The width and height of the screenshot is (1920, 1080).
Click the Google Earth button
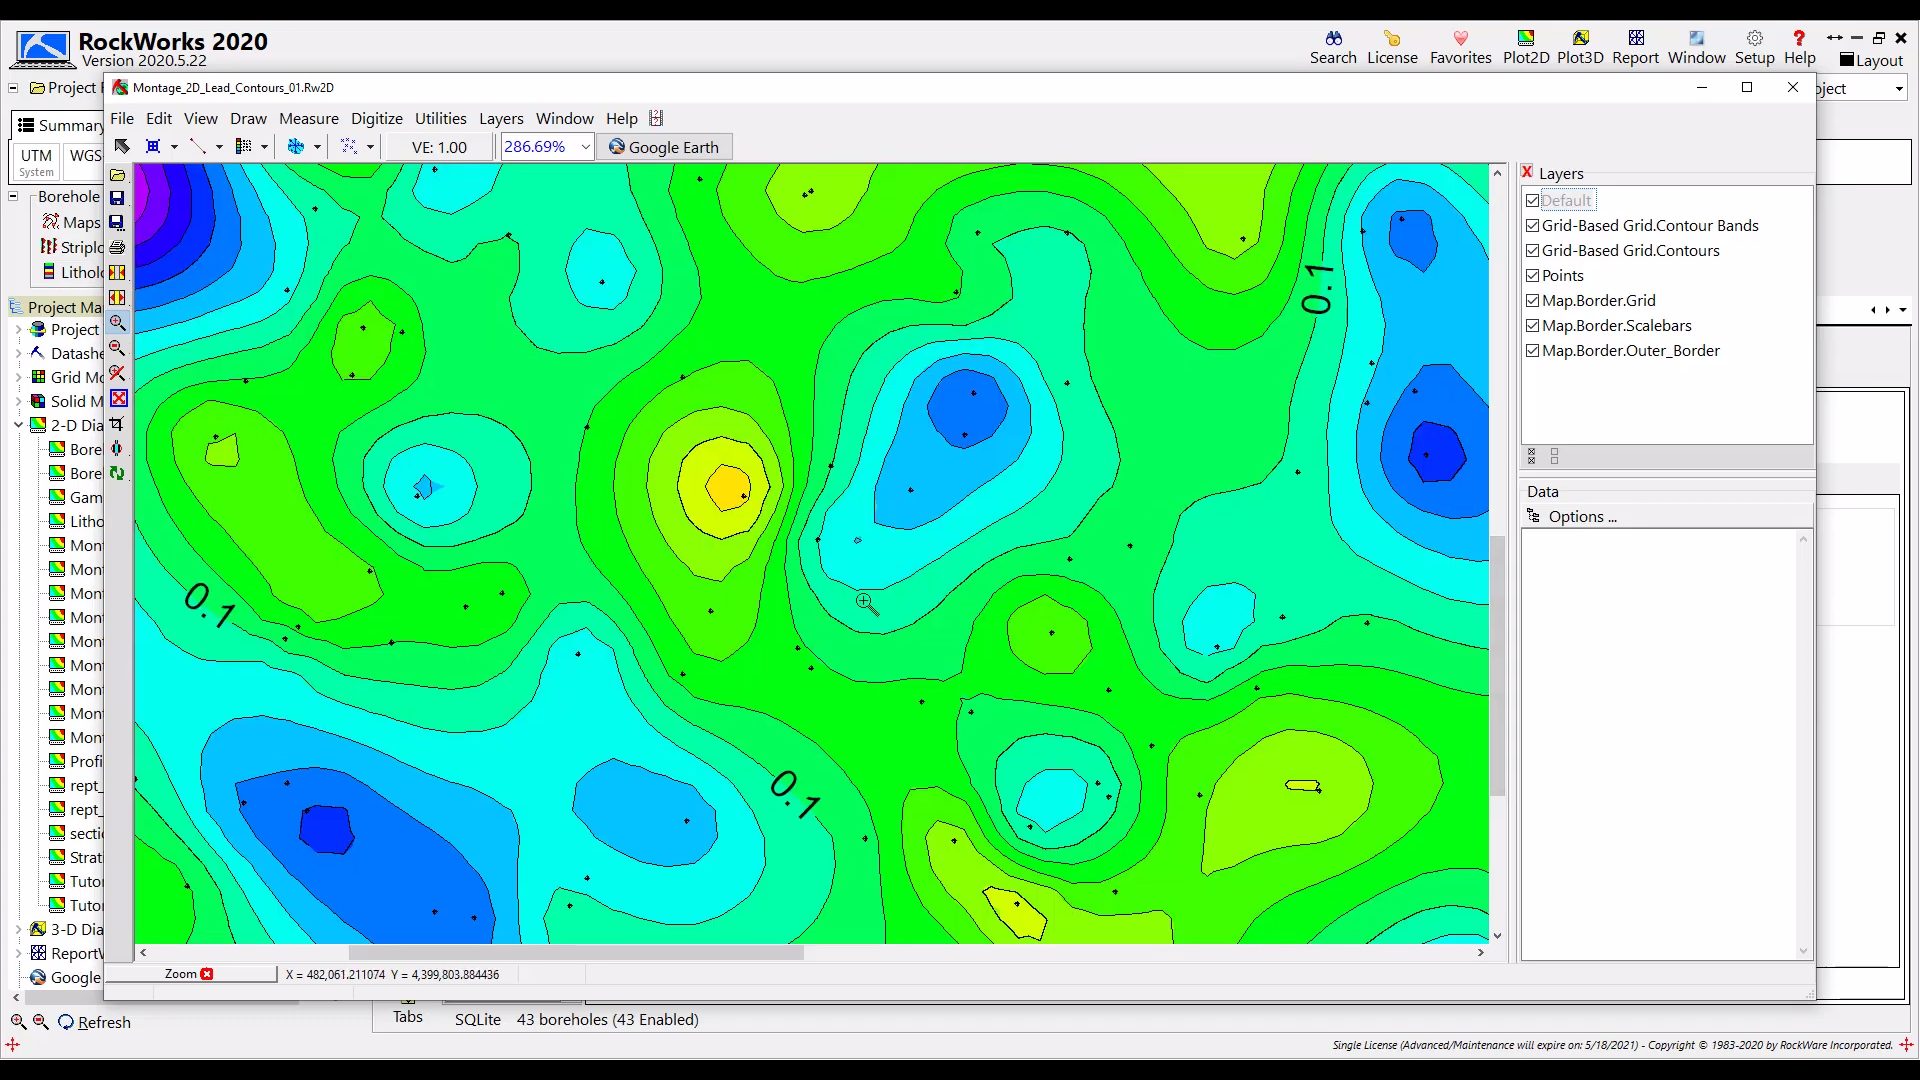pyautogui.click(x=664, y=147)
